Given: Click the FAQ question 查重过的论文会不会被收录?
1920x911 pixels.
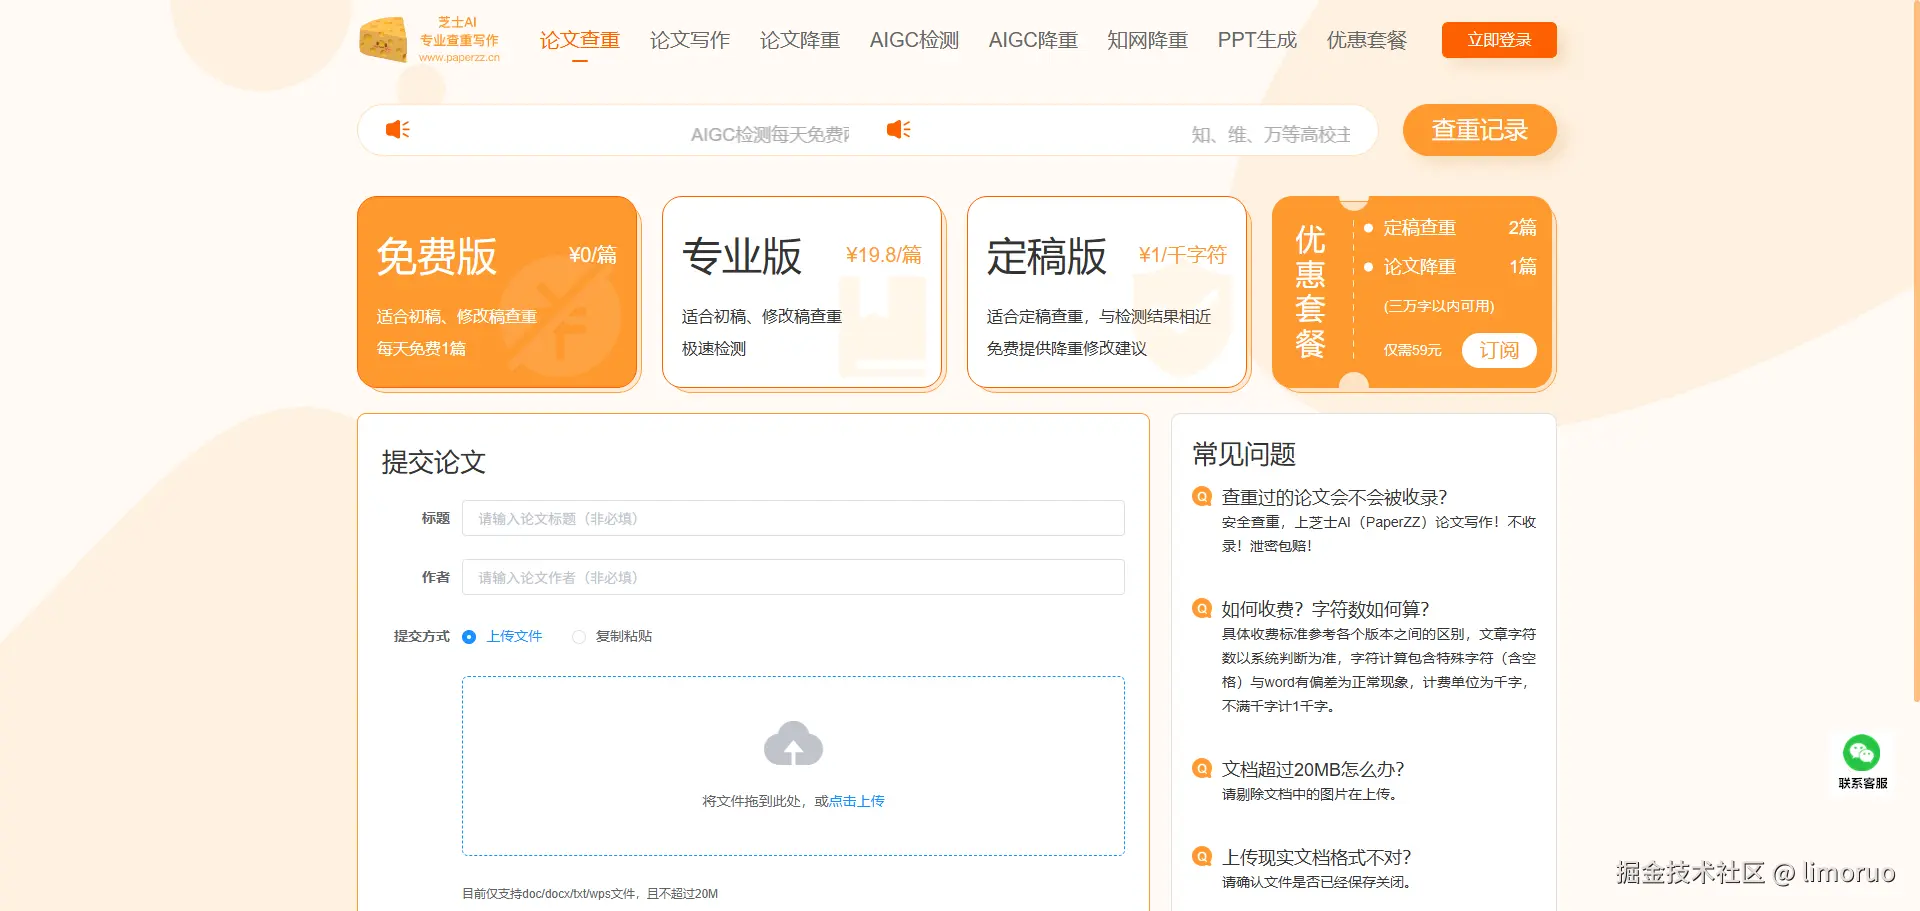Looking at the screenshot, I should (x=1335, y=497).
